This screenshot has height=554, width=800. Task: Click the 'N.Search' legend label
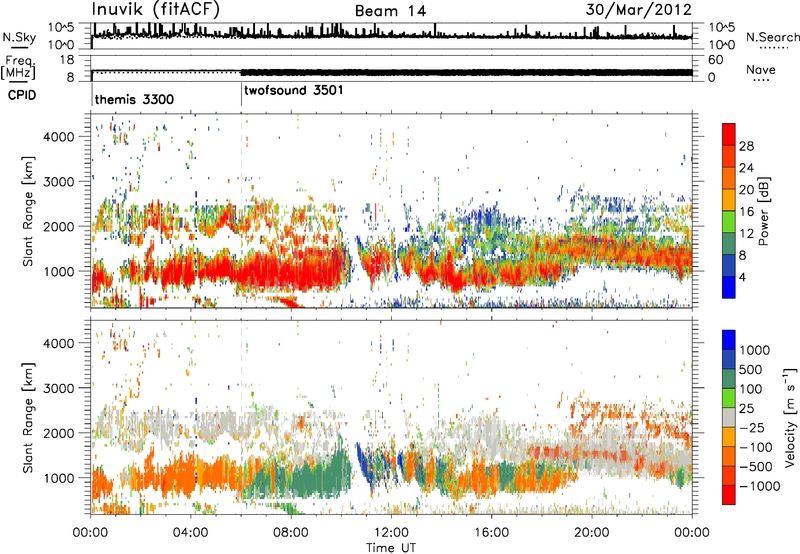pos(772,37)
